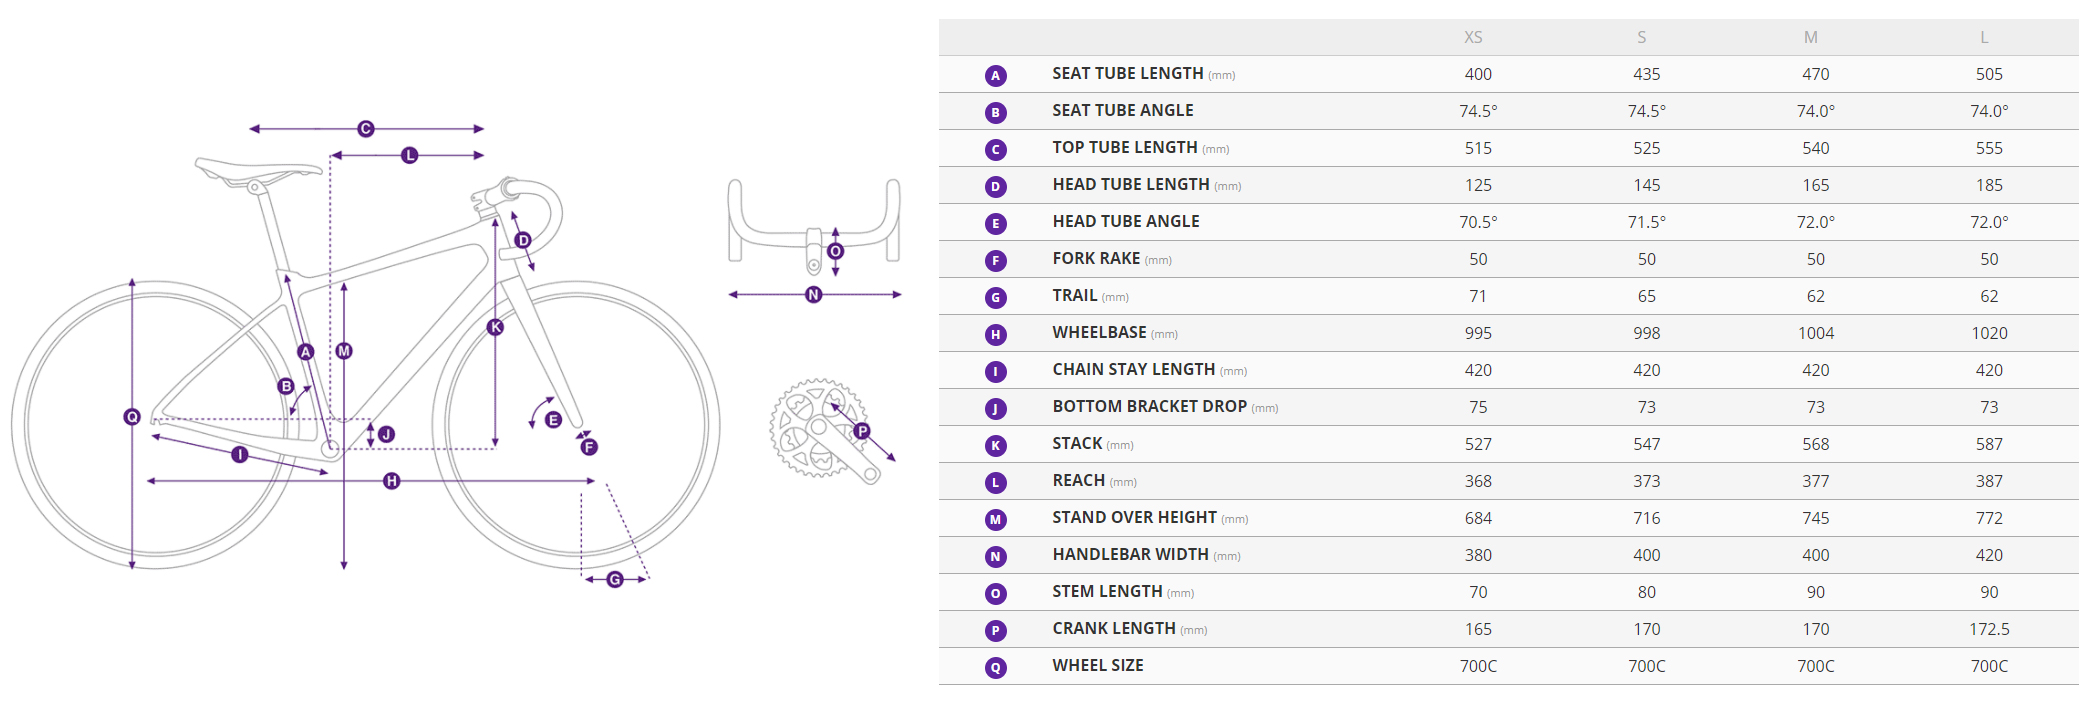
Task: Click the G marker below front wheel
Action: [615, 579]
